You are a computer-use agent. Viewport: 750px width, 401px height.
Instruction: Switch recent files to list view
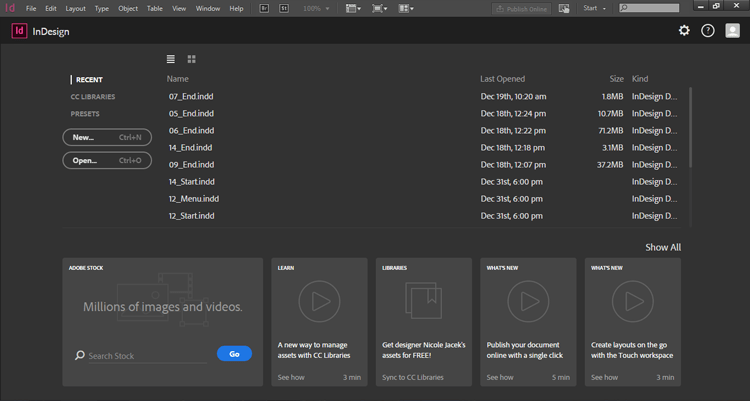(171, 59)
